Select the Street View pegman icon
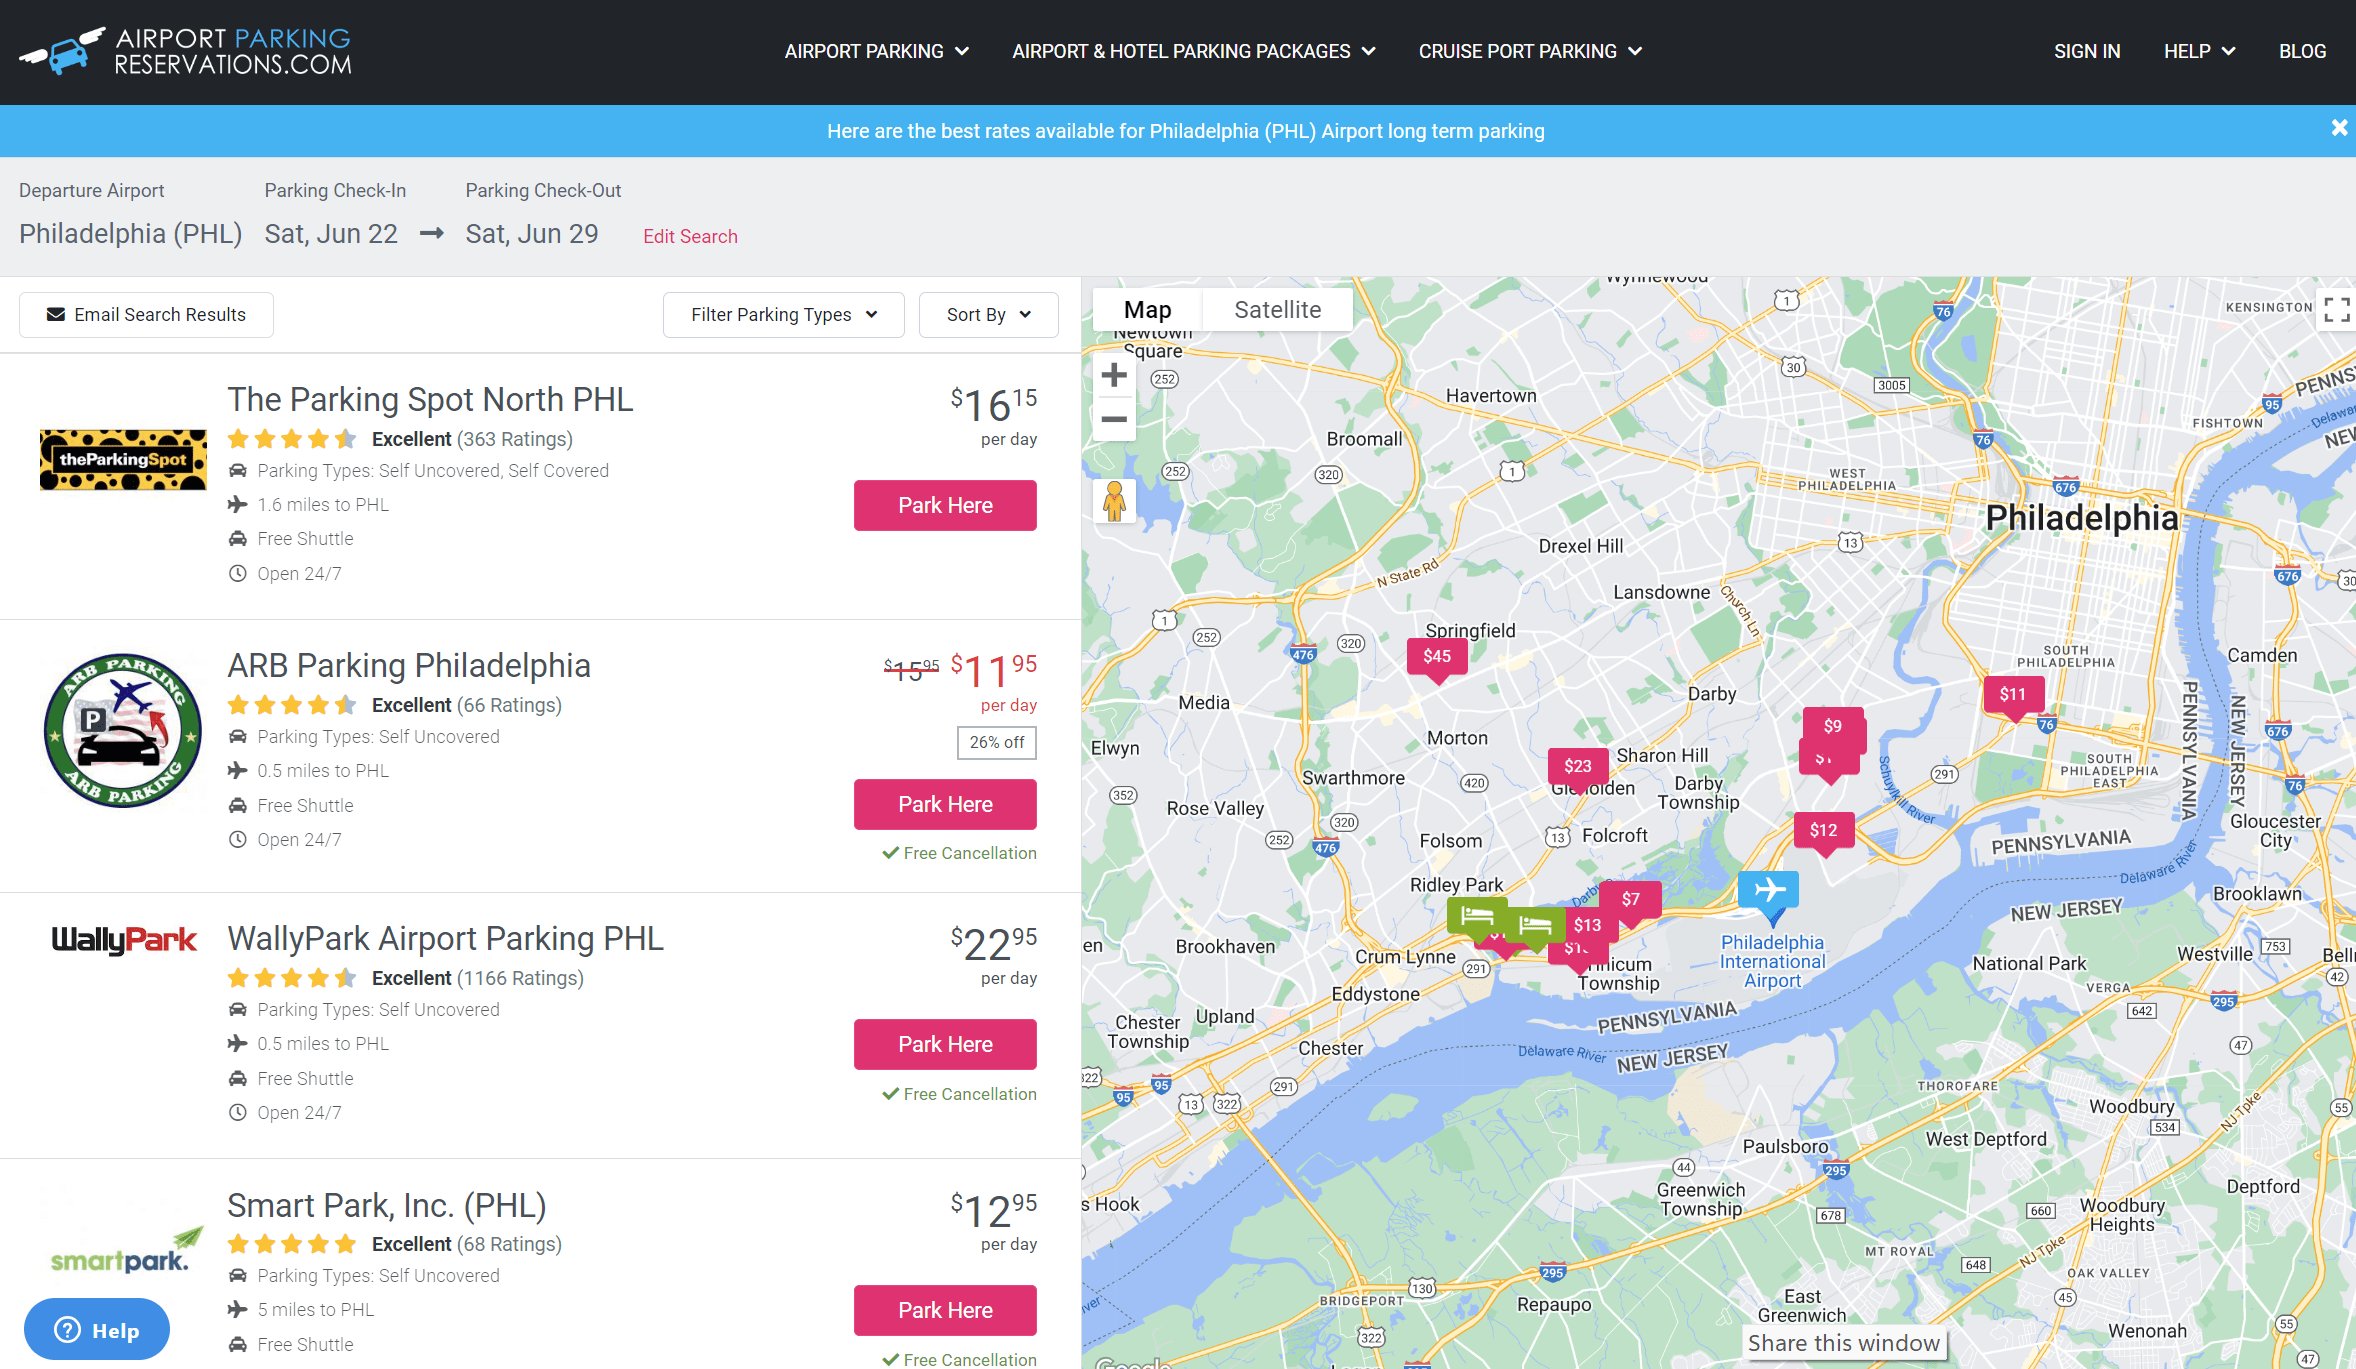 [1114, 500]
